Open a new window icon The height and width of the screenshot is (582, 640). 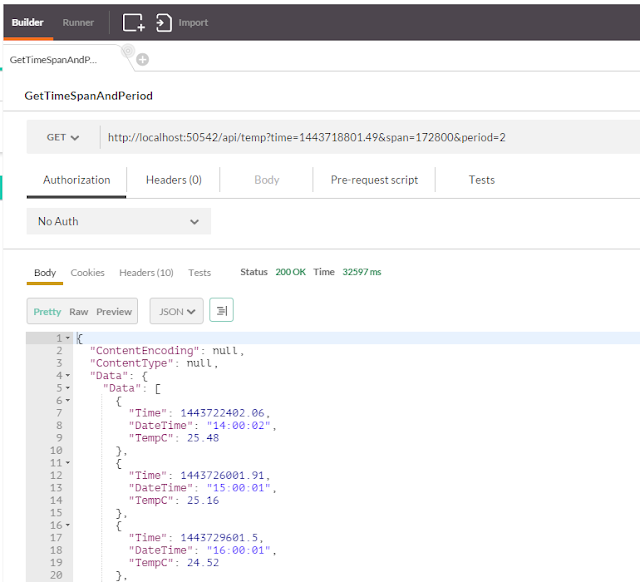click(134, 22)
